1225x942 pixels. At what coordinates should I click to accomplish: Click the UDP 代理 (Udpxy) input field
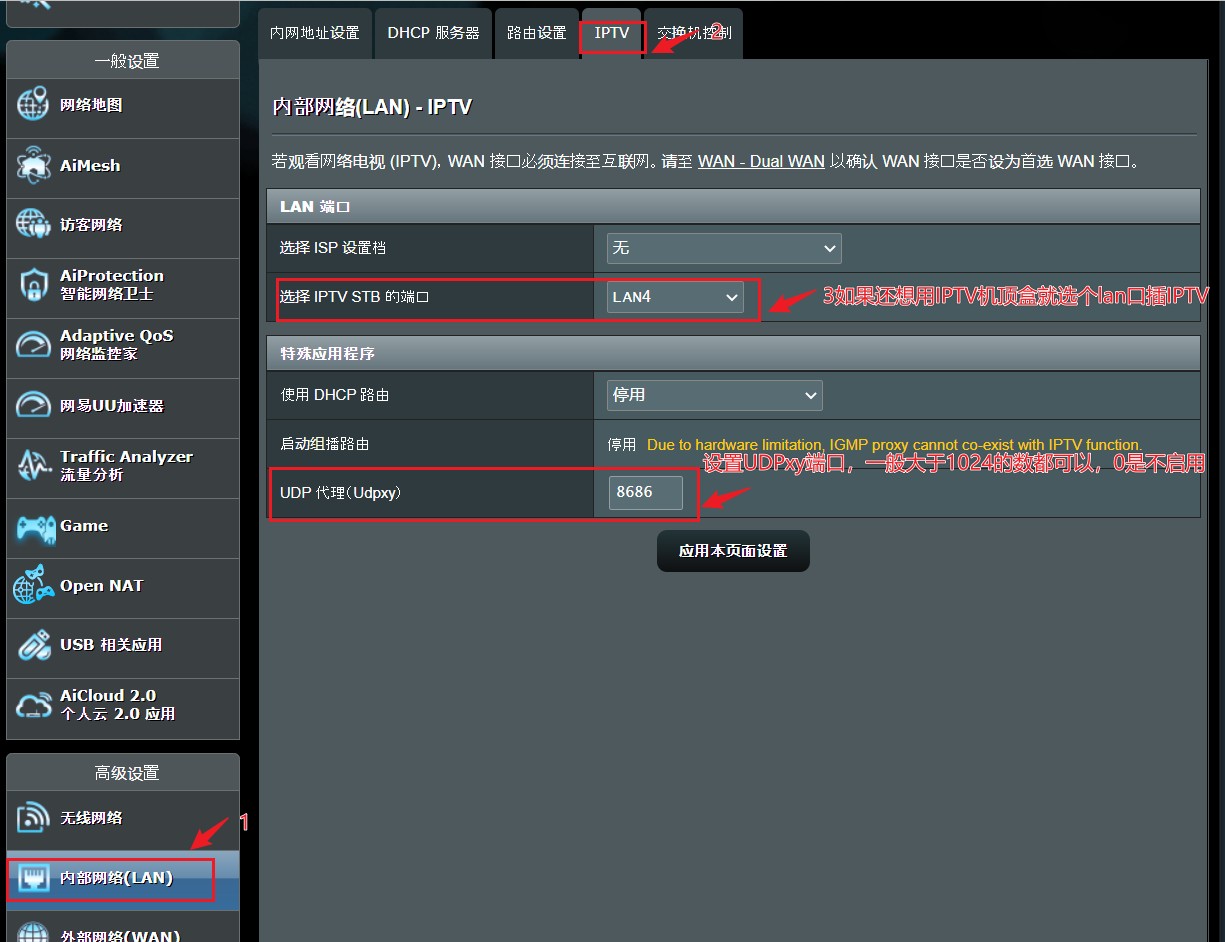click(645, 492)
